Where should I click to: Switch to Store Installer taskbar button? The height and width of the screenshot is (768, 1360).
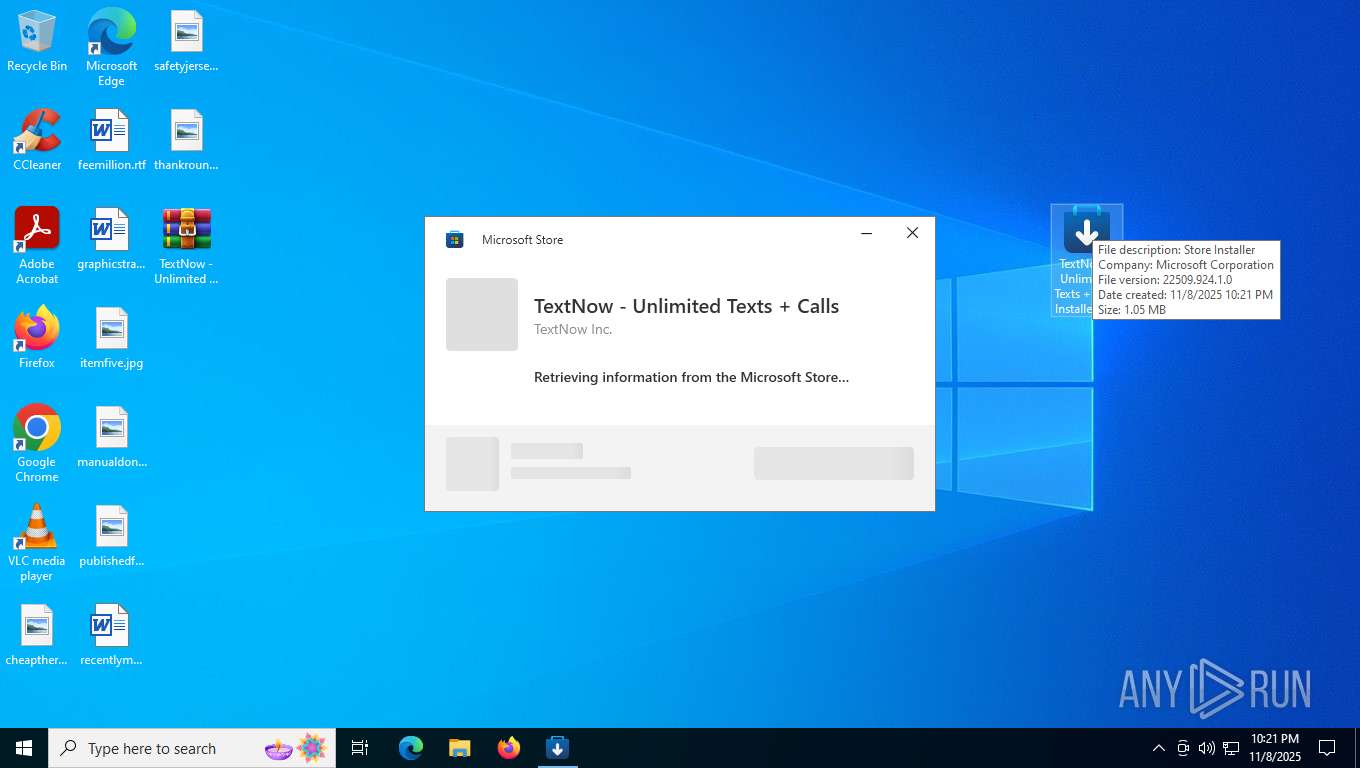(x=558, y=748)
